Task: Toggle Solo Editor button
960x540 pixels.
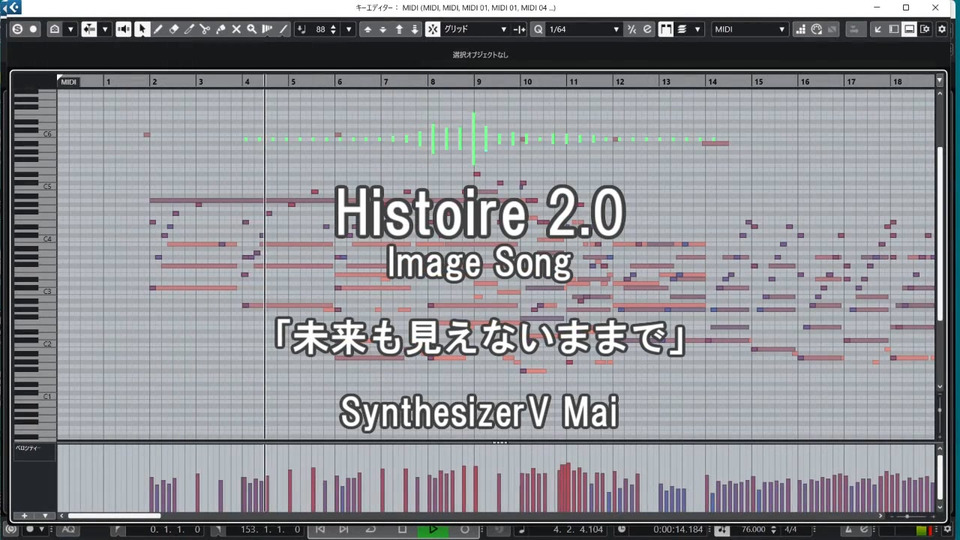Action: 17,29
